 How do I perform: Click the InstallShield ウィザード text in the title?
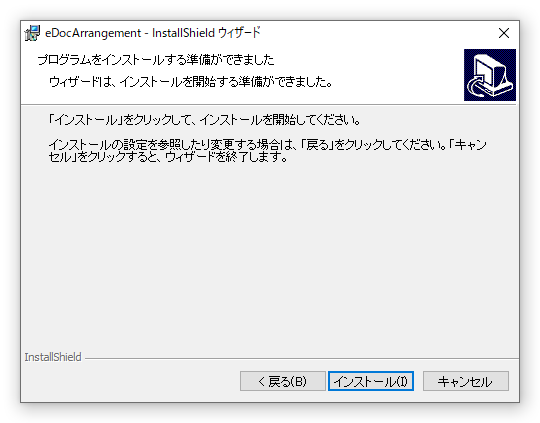tap(206, 33)
